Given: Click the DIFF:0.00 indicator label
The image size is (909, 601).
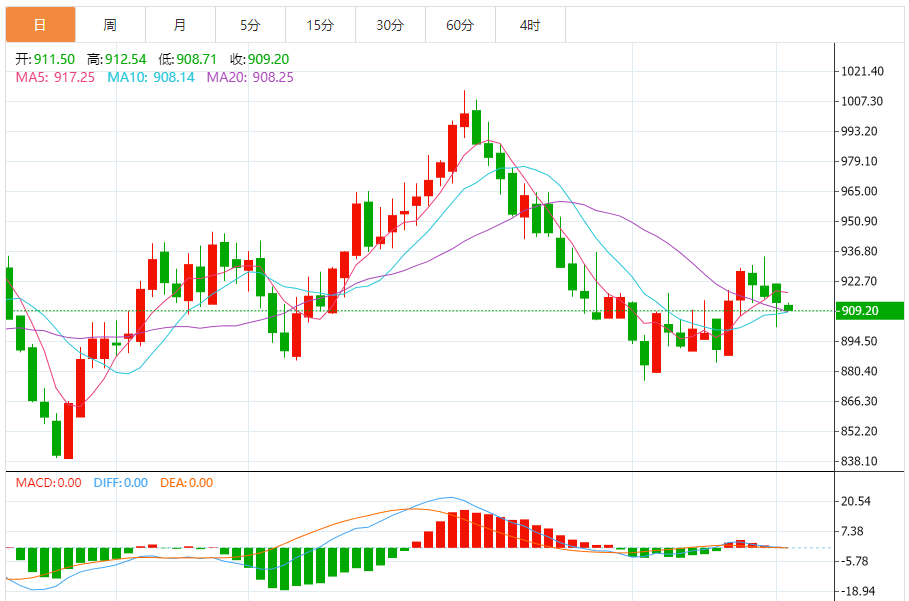Looking at the screenshot, I should 121,483.
